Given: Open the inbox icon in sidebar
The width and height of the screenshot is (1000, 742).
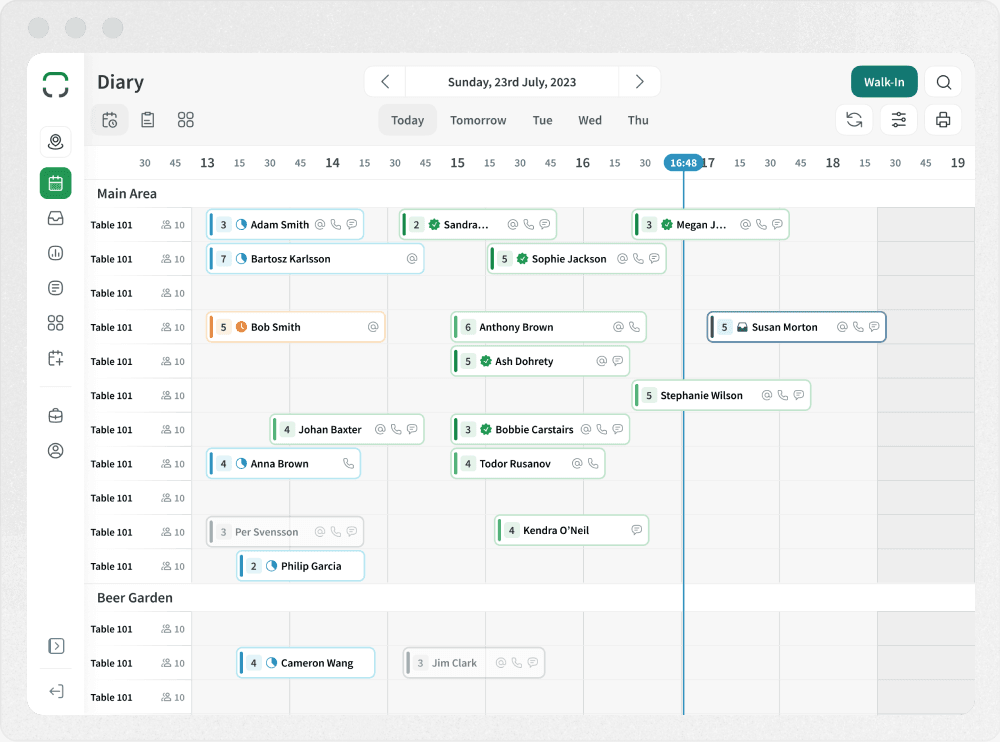Looking at the screenshot, I should pos(56,218).
